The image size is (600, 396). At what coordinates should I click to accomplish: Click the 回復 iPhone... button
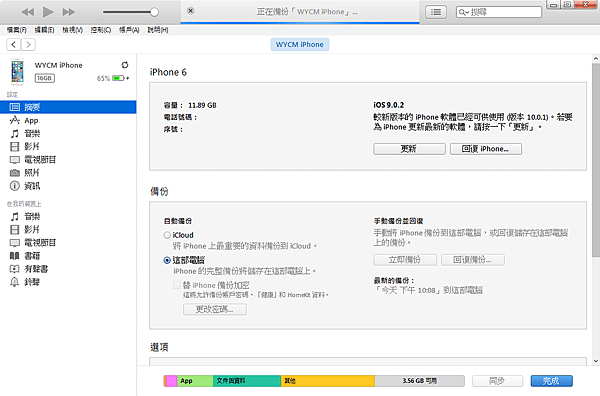(x=486, y=149)
